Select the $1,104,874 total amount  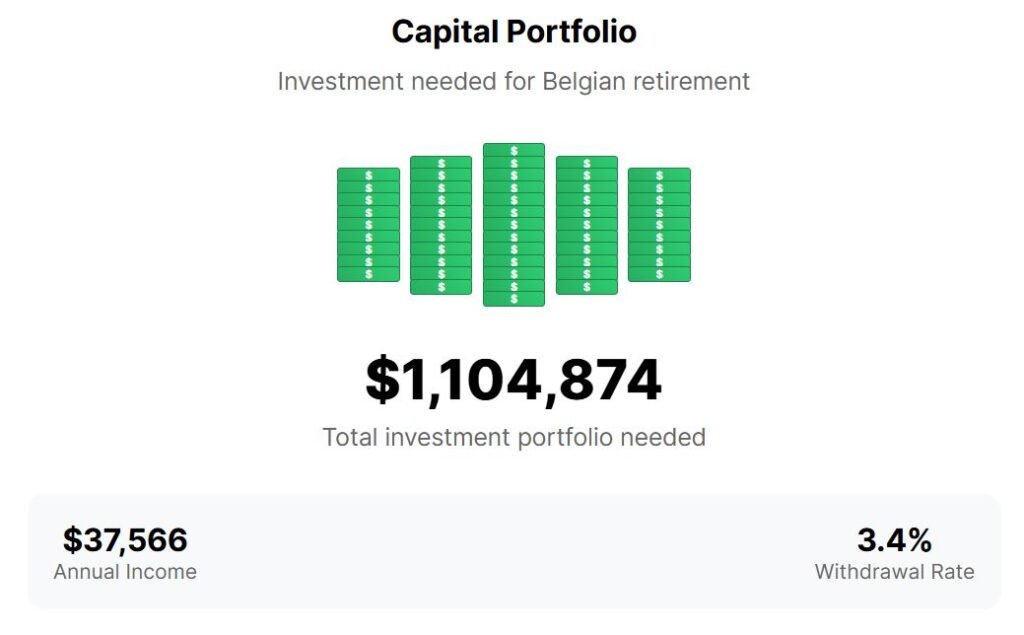click(x=514, y=381)
